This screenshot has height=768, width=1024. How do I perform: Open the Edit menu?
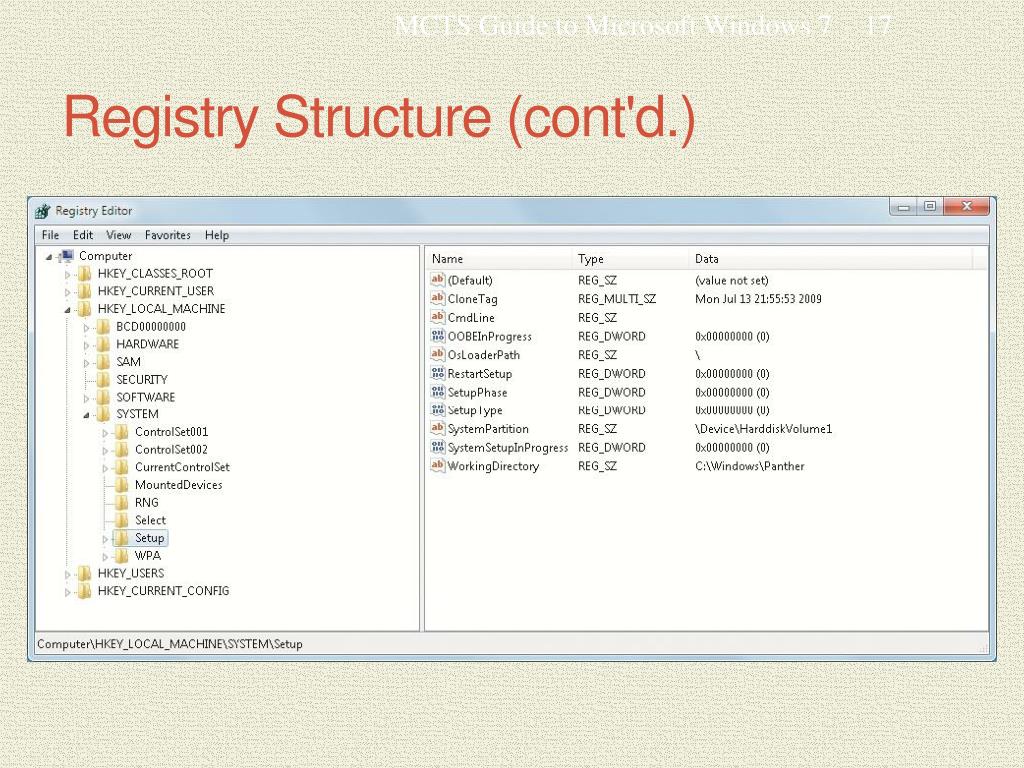(x=83, y=235)
